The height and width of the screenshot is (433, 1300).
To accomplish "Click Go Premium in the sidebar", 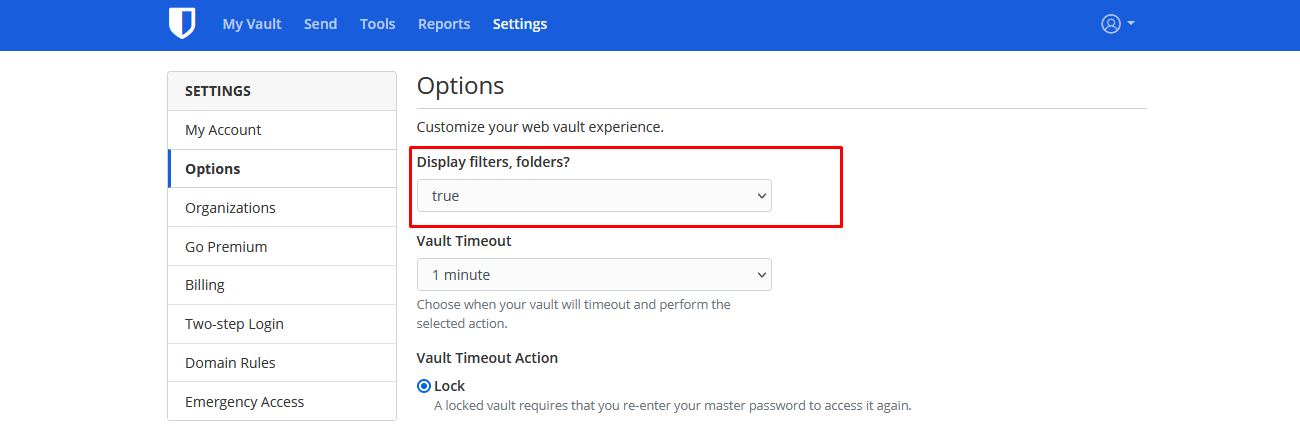I will point(226,247).
